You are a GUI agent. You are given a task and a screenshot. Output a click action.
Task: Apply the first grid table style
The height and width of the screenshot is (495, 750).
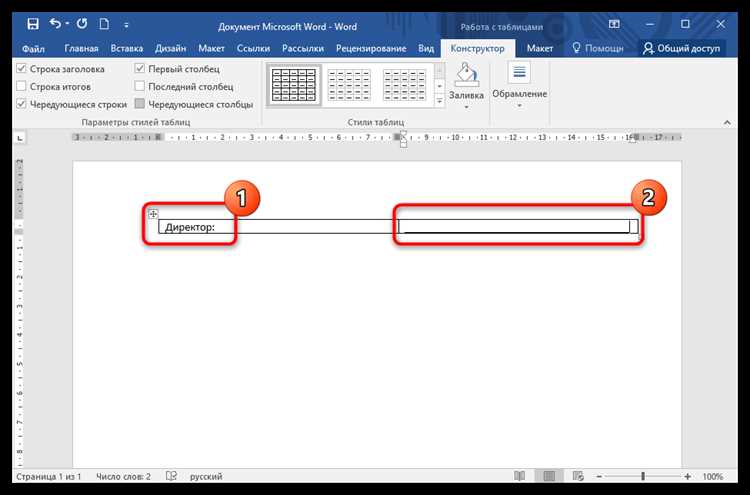point(294,85)
